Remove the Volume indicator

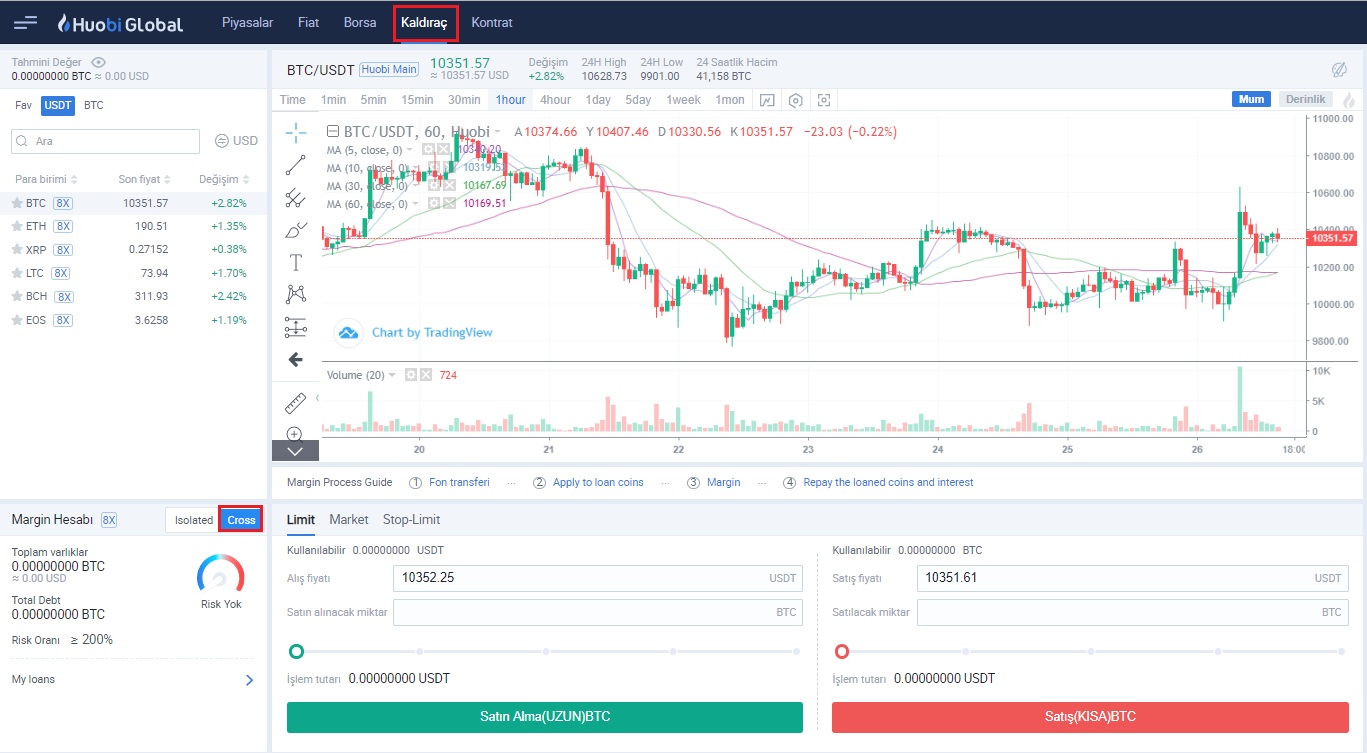425,375
